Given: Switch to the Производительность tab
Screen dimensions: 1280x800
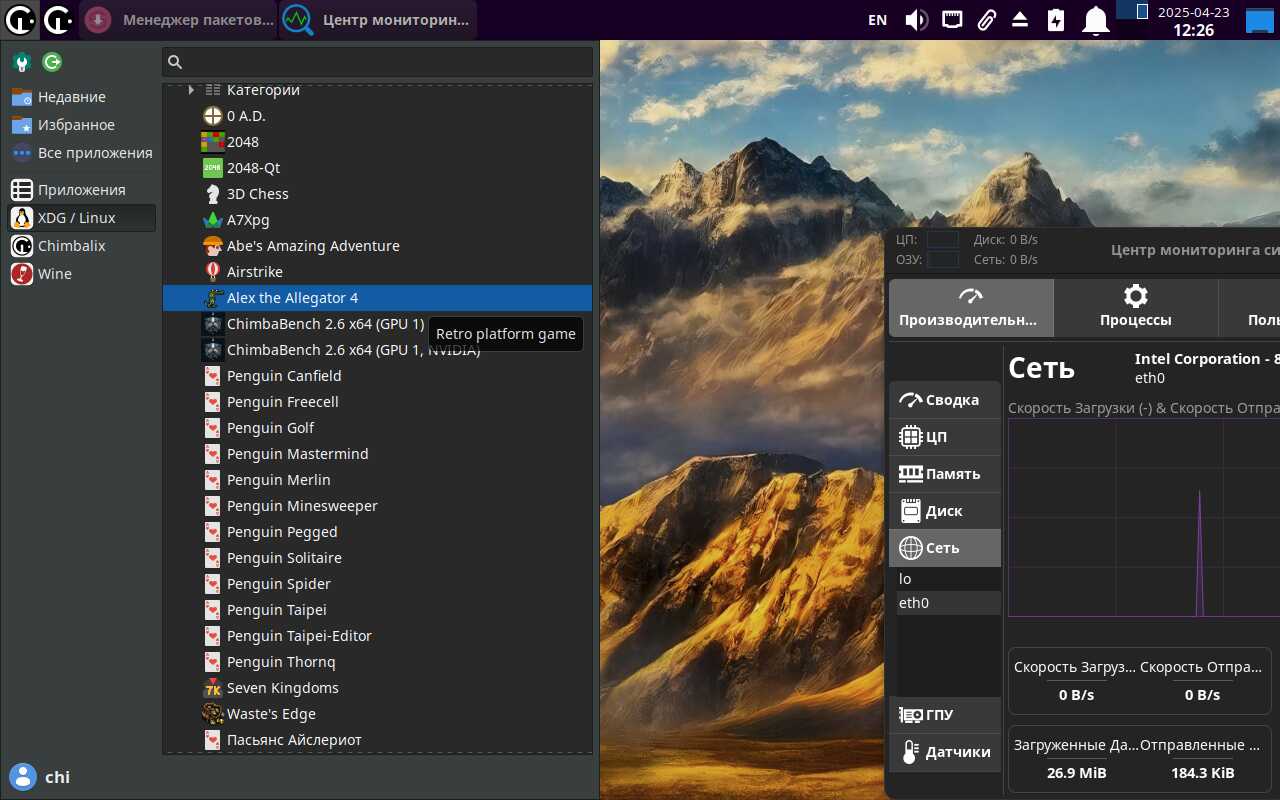Looking at the screenshot, I should click(971, 308).
